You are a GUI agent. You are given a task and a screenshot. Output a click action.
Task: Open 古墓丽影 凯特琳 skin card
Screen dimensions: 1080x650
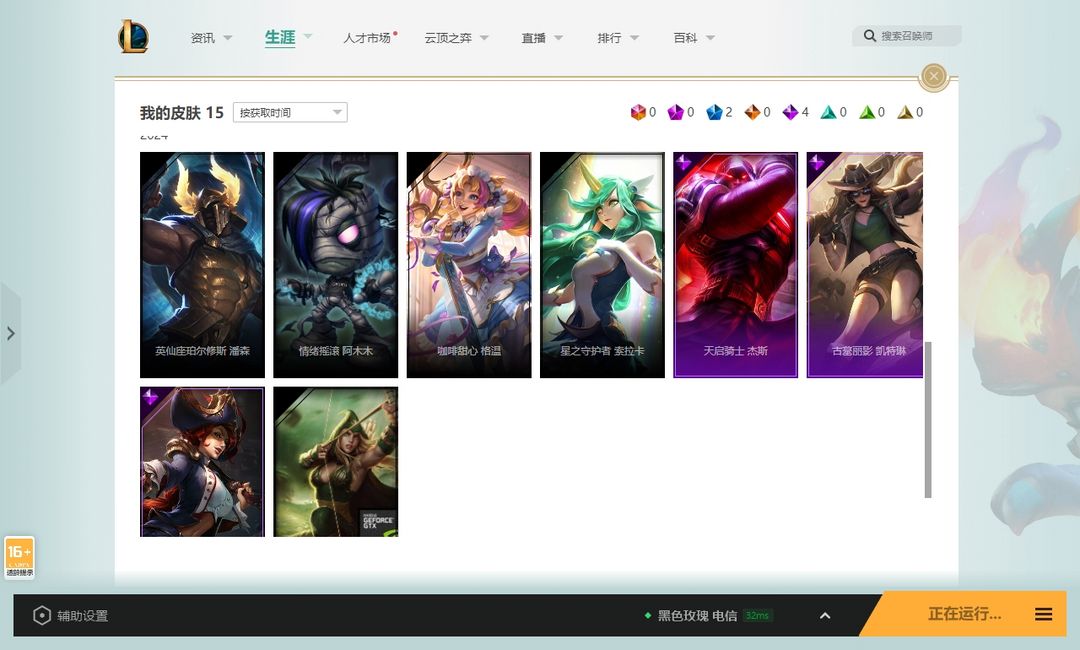pyautogui.click(x=864, y=265)
